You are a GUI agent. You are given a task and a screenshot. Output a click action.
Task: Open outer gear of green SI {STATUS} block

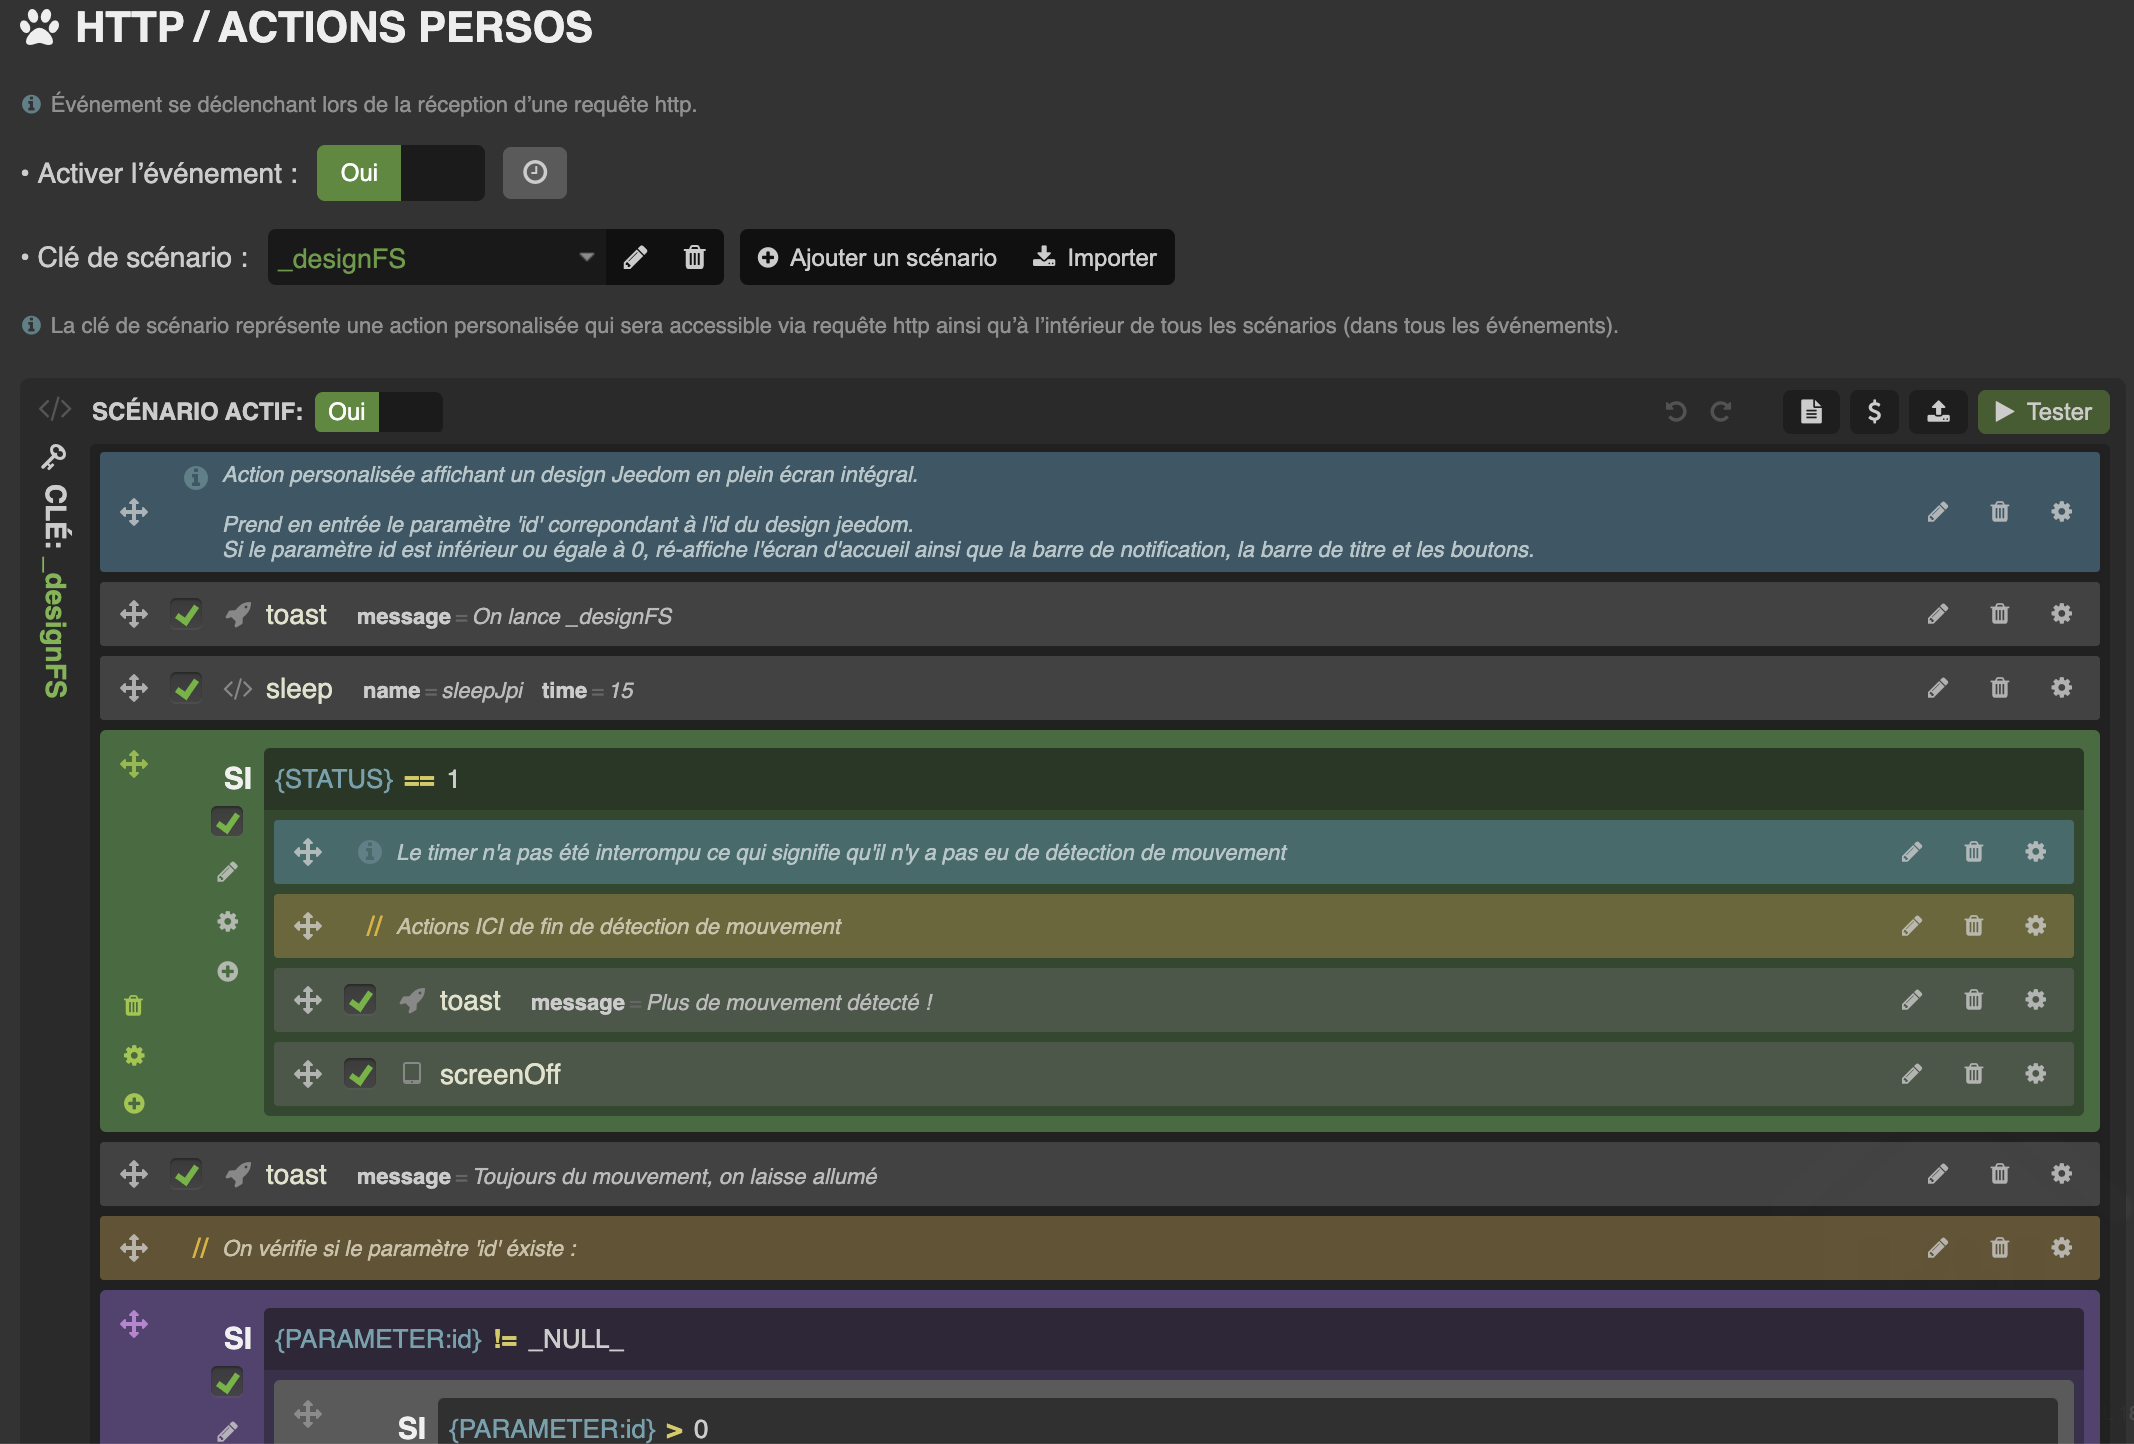(x=134, y=1056)
